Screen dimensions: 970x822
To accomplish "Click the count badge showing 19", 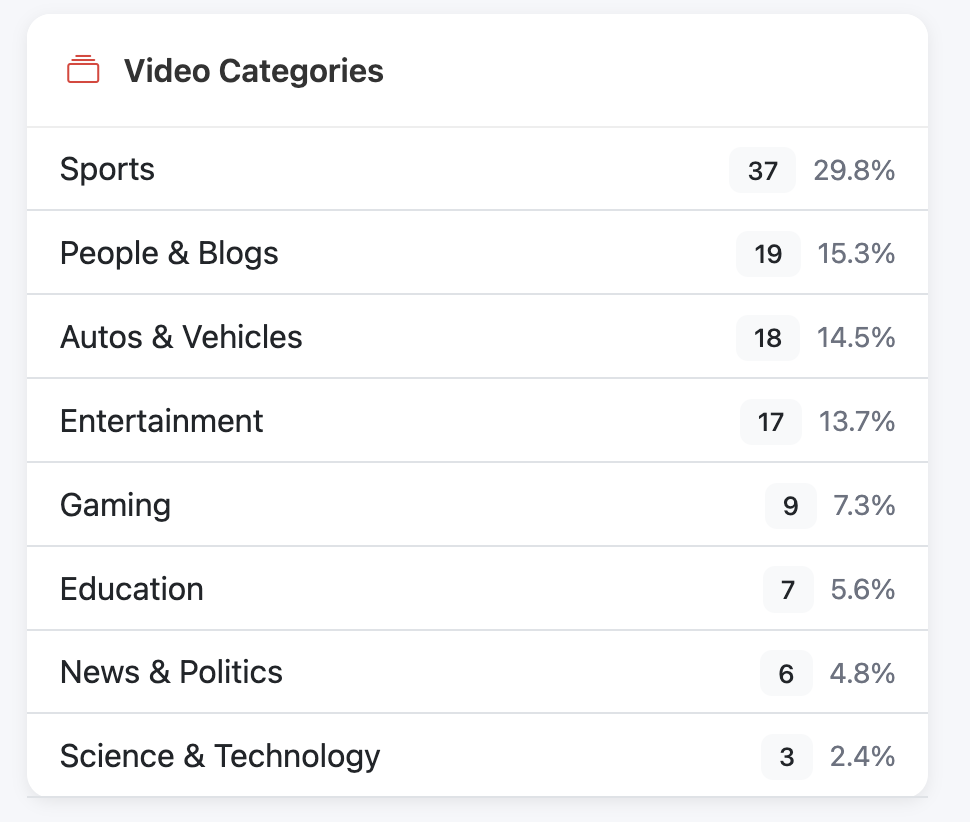I will [767, 254].
